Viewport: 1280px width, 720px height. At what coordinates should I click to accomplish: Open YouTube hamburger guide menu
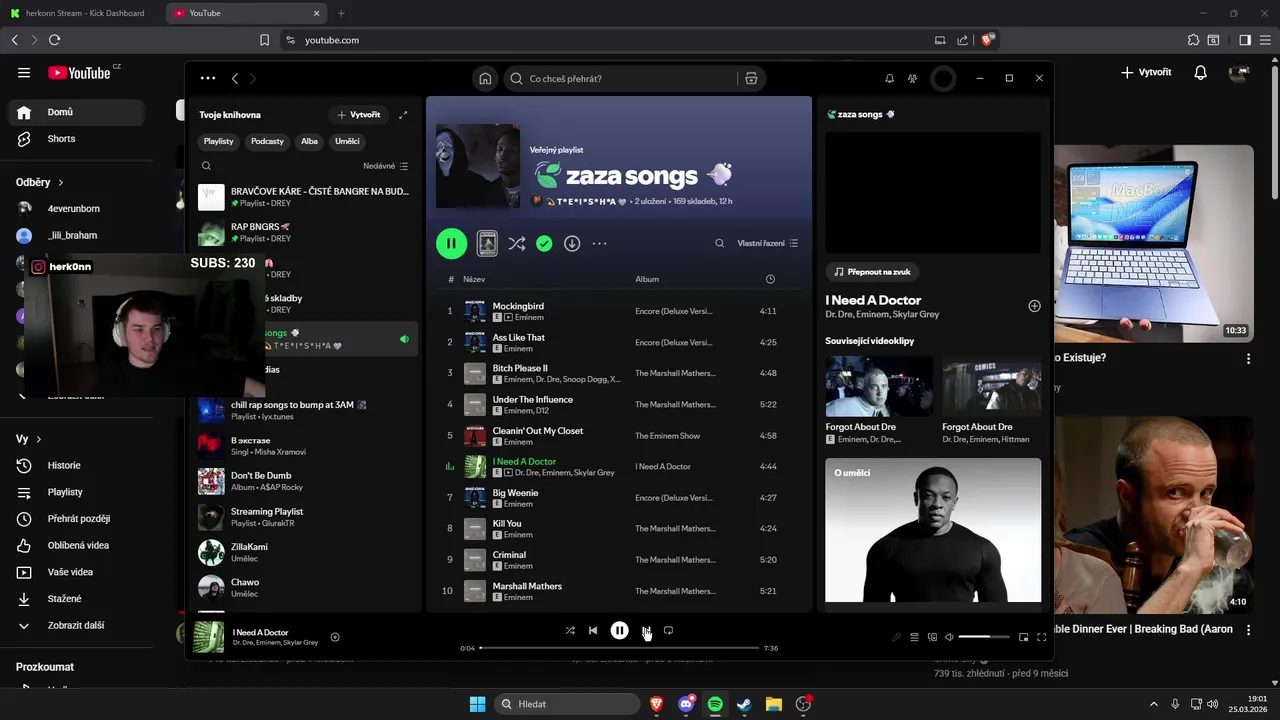point(24,73)
